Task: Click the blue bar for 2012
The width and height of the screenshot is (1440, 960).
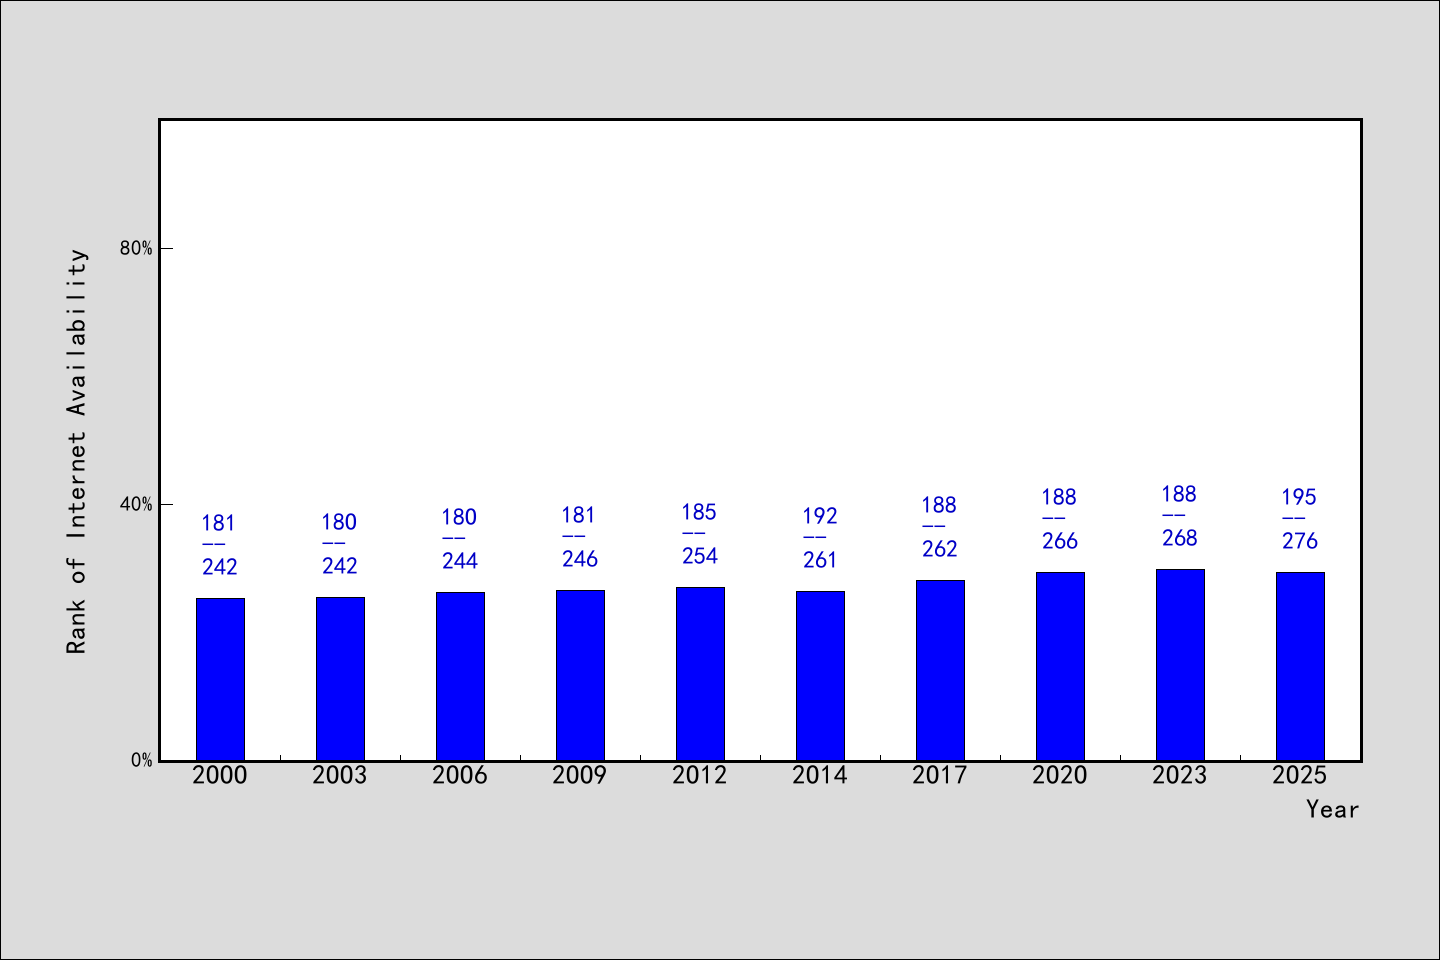Action: tap(700, 674)
